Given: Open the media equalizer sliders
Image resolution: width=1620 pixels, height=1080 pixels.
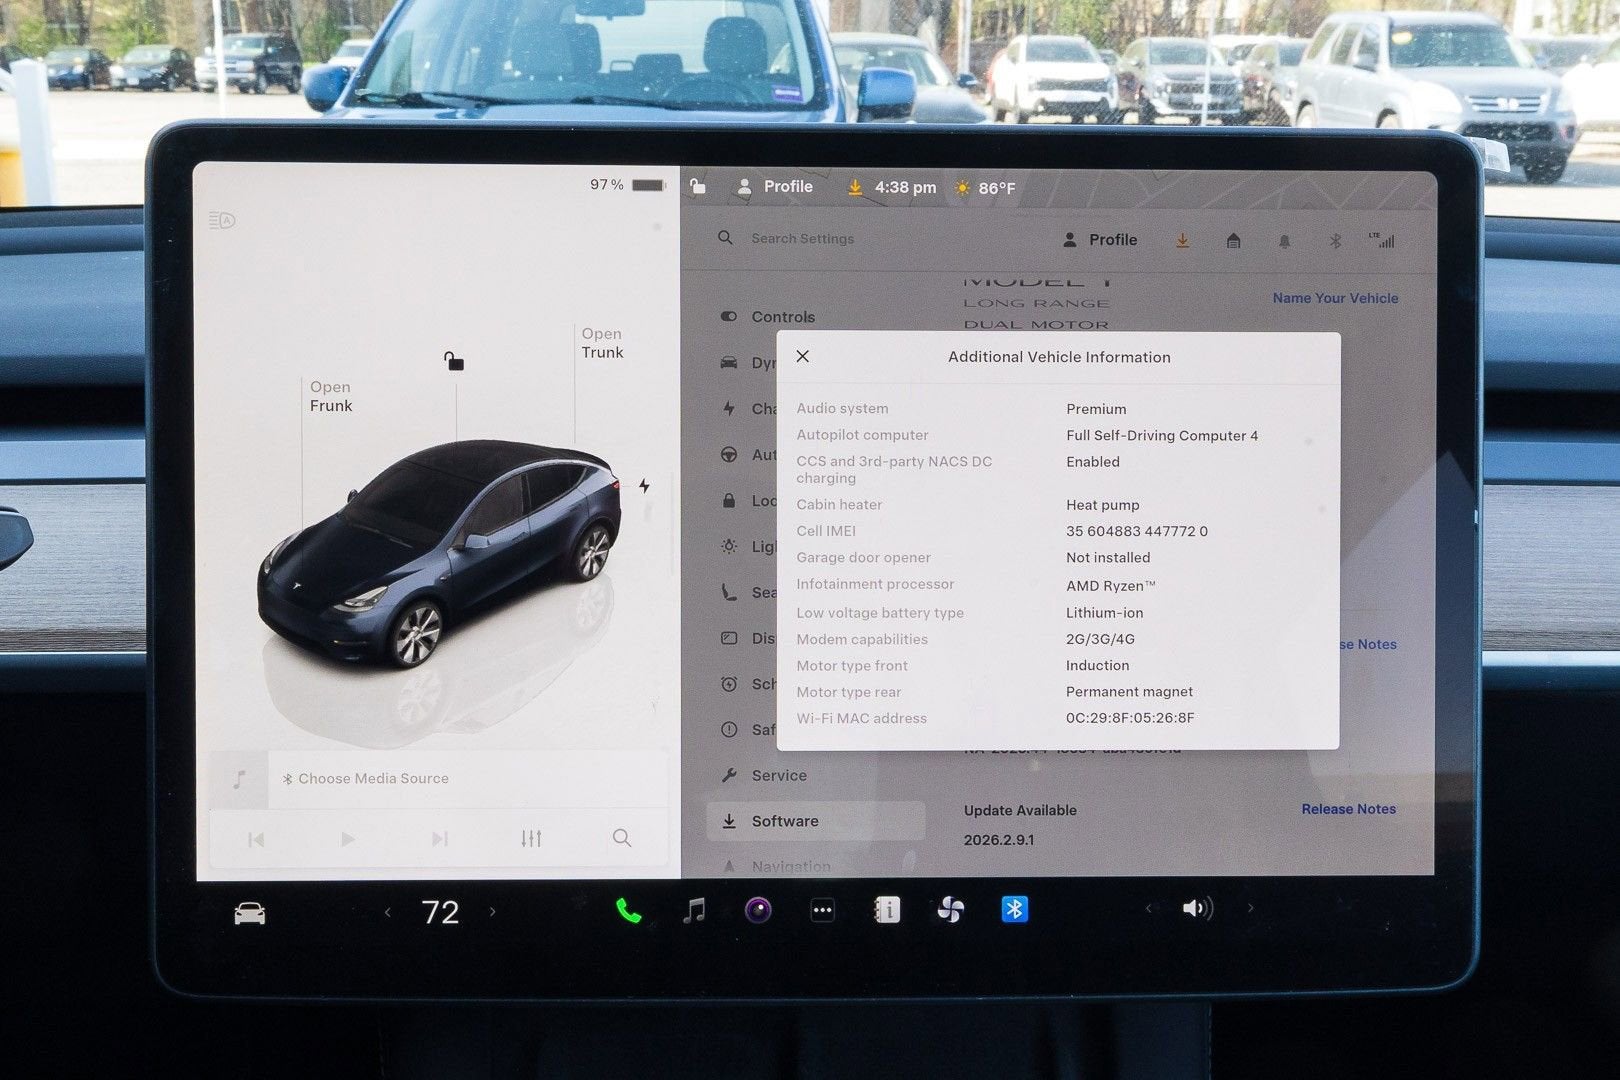Looking at the screenshot, I should pyautogui.click(x=531, y=838).
